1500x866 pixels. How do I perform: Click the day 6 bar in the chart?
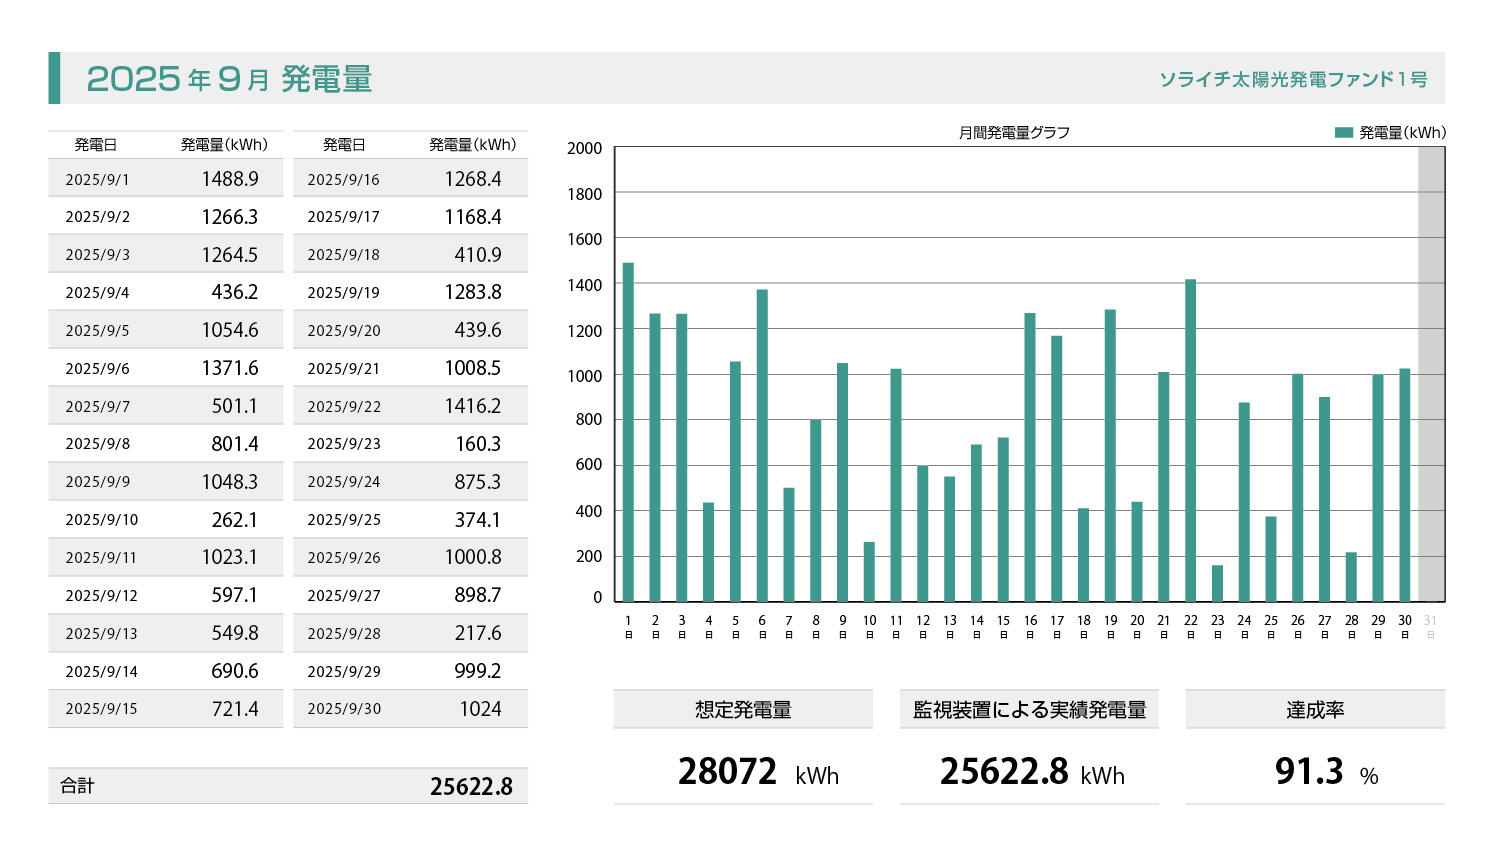click(762, 445)
